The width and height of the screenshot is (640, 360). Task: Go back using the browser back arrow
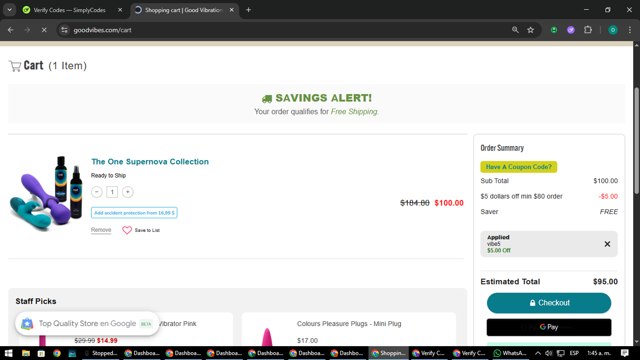pyautogui.click(x=11, y=30)
